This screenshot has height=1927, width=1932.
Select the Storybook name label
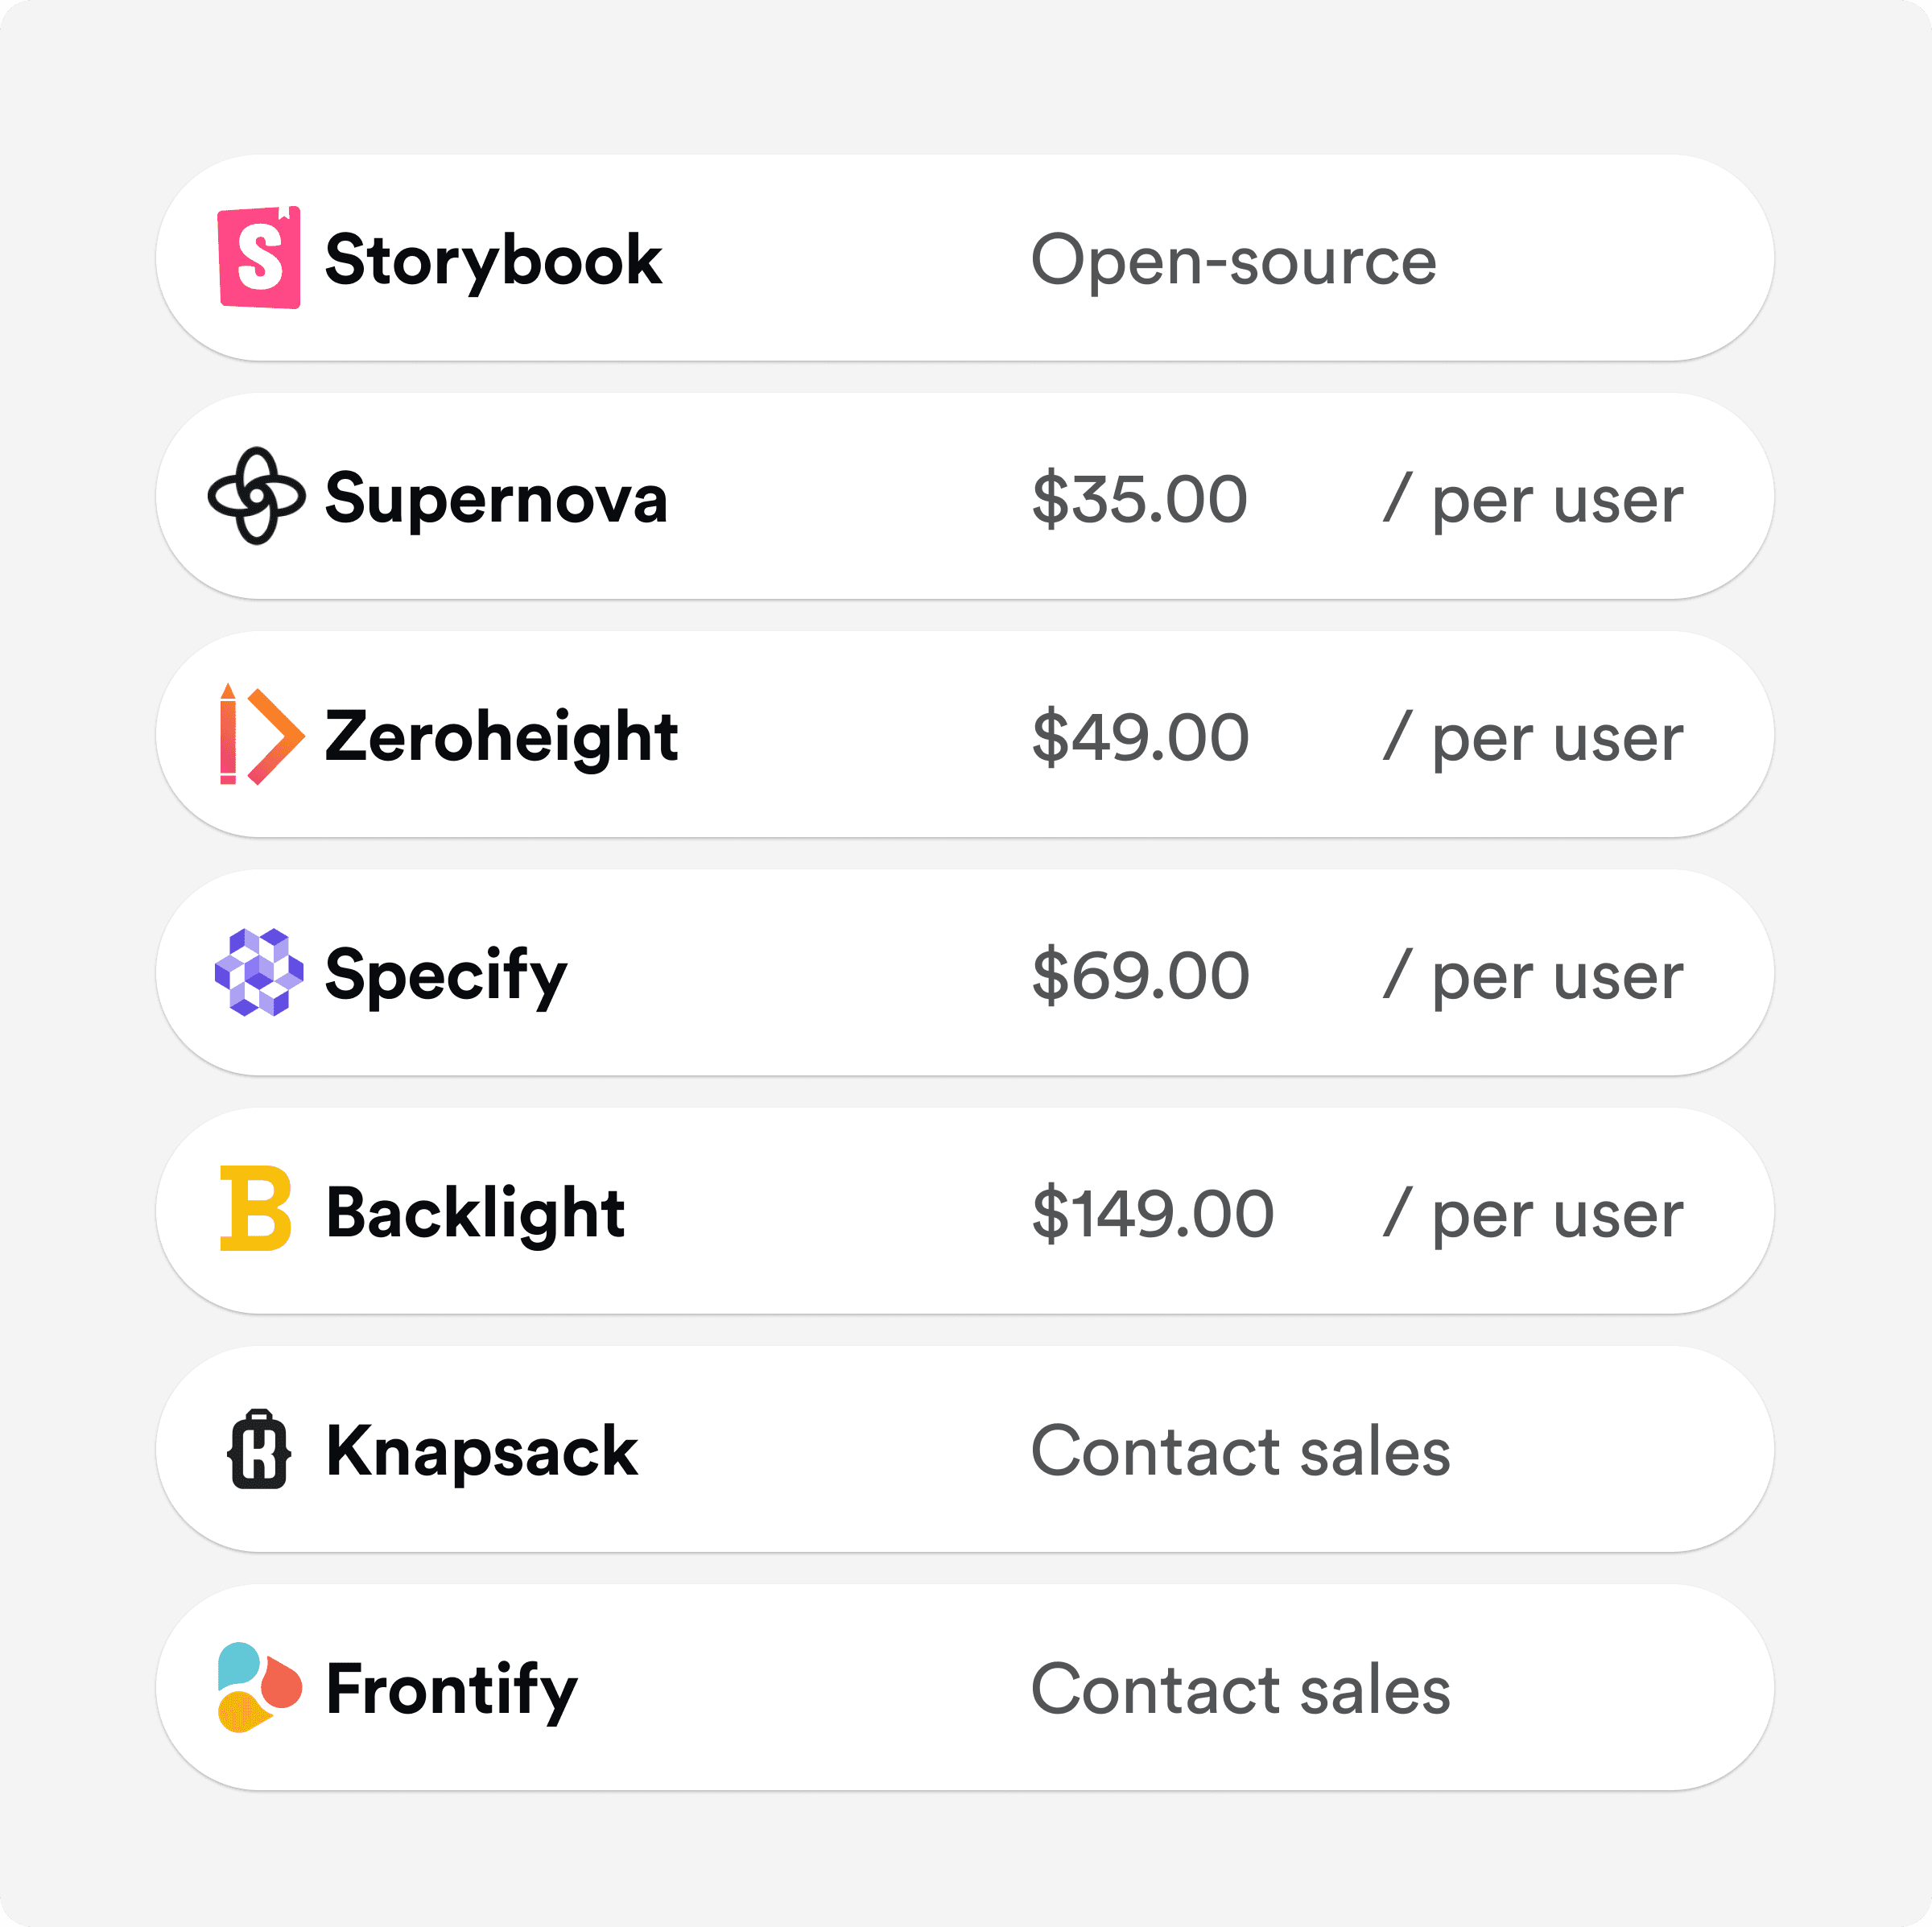coord(493,260)
